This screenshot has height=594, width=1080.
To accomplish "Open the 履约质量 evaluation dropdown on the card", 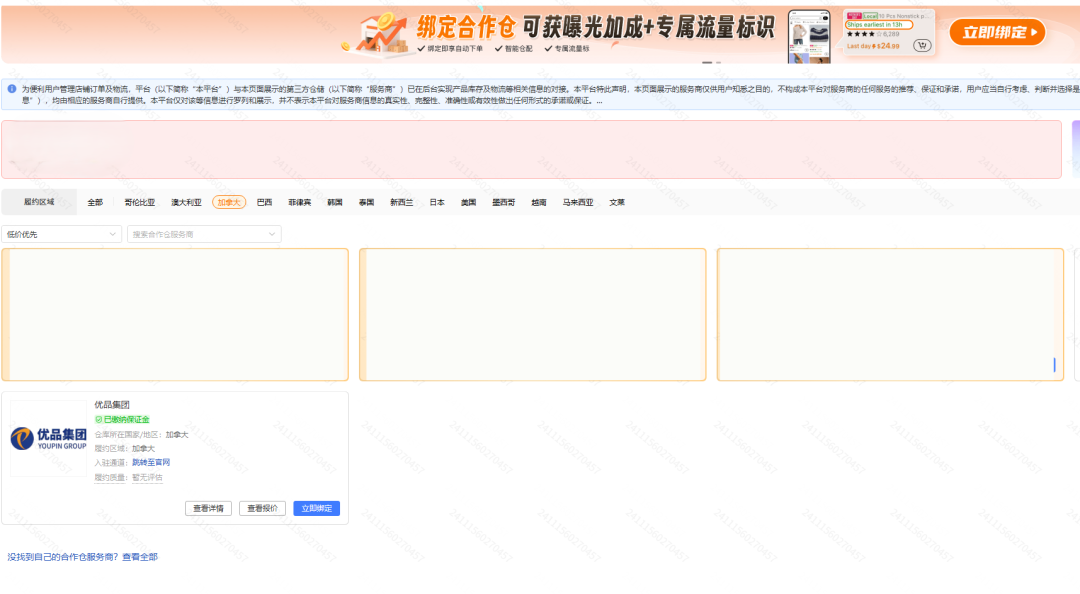I will coord(147,478).
